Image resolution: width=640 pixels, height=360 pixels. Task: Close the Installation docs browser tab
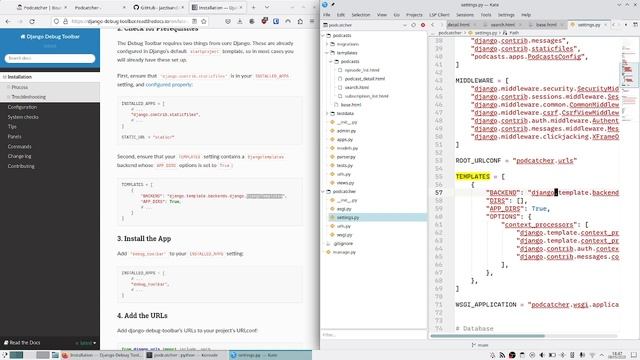tap(242, 7)
